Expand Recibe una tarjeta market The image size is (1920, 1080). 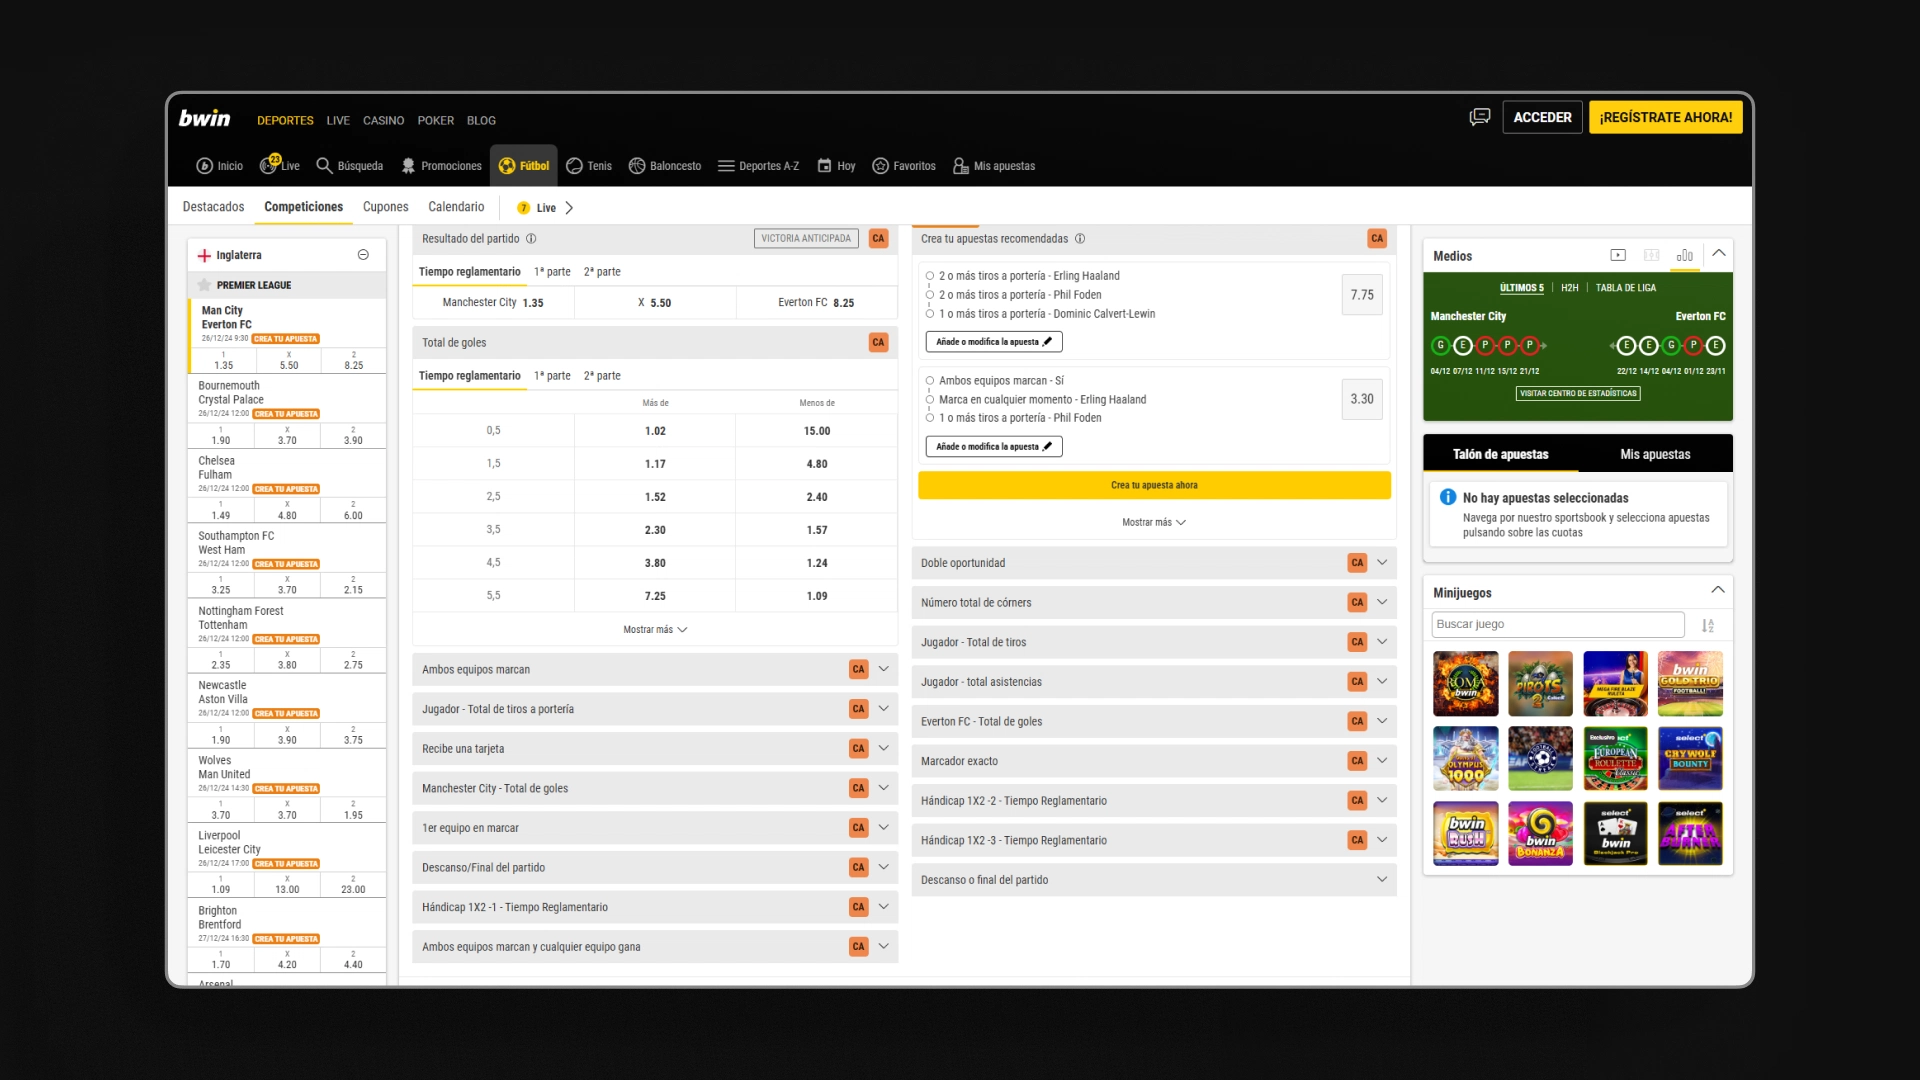[x=883, y=748]
